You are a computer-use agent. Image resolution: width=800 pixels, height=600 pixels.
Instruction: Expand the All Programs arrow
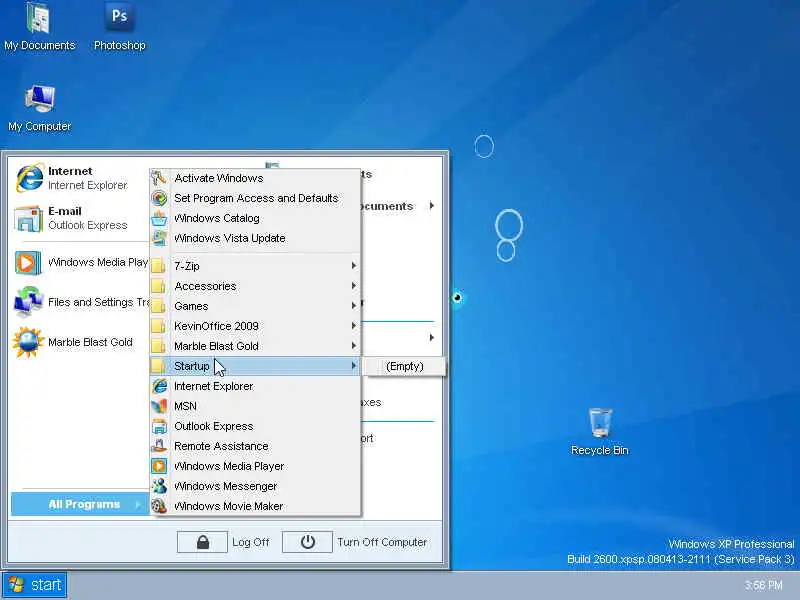(138, 505)
